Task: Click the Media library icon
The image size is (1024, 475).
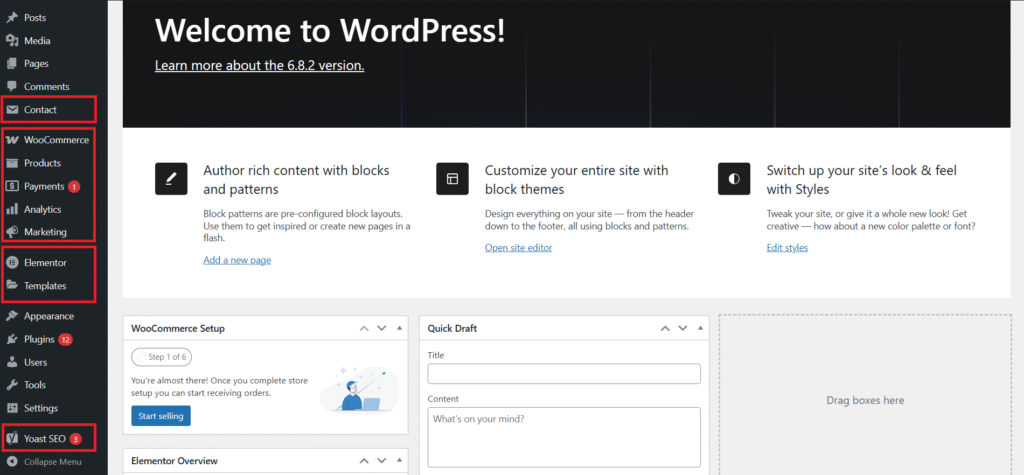Action: click(x=12, y=41)
